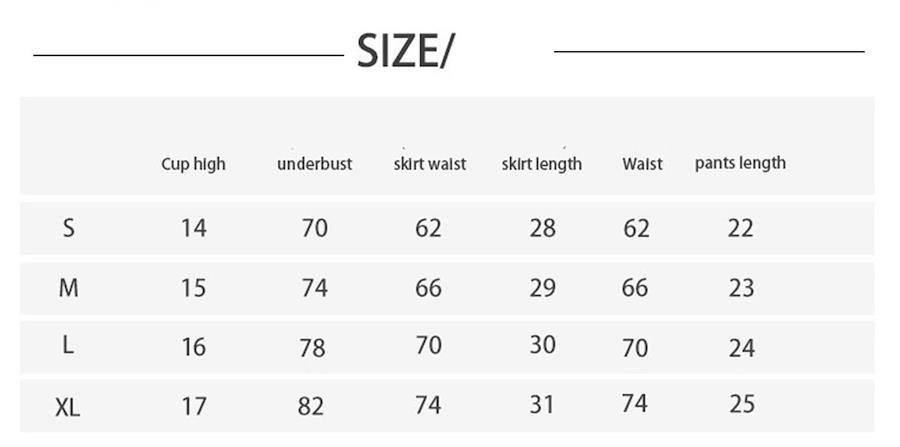Select underbust value 74 in M row
Image resolution: width=900 pixels, height=447 pixels.
click(x=314, y=288)
